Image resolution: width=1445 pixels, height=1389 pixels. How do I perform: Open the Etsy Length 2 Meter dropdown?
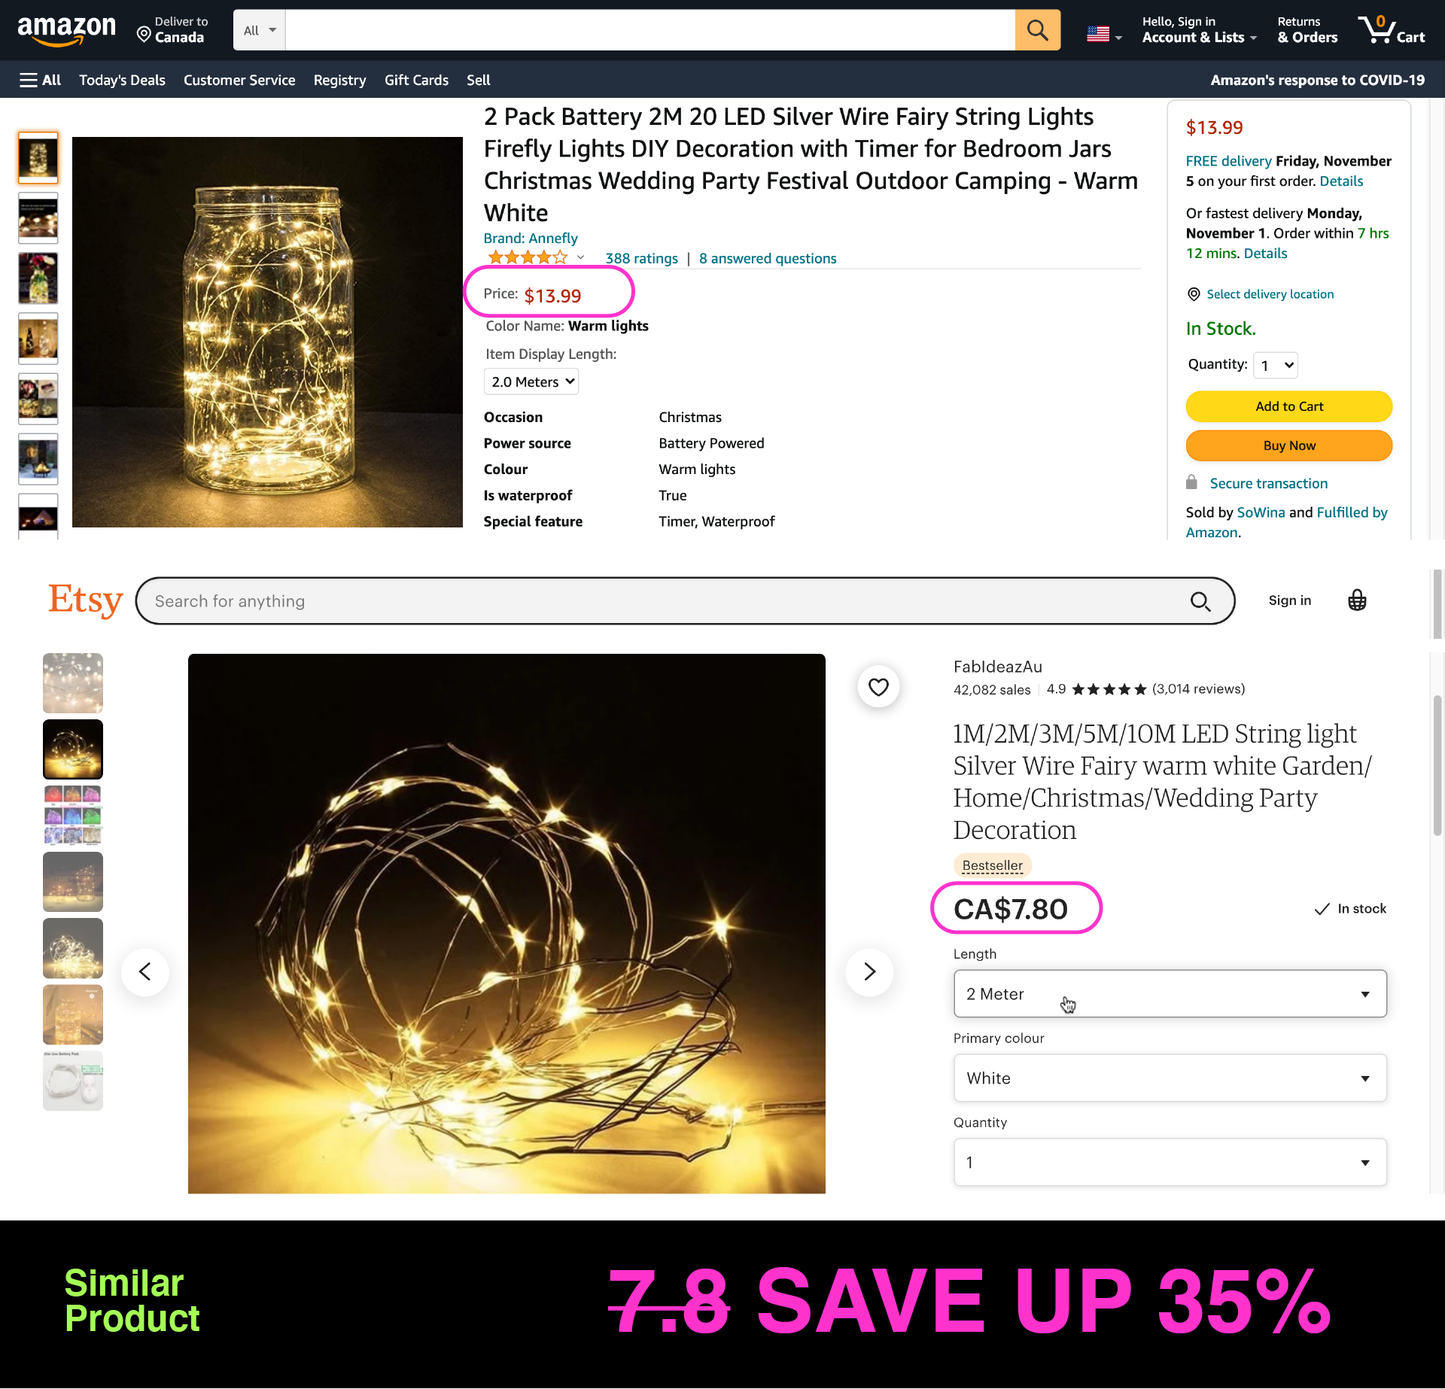point(1170,994)
